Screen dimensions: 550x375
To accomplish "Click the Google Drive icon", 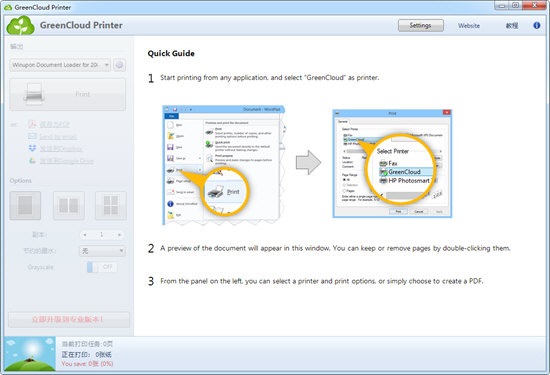I will click(x=32, y=161).
